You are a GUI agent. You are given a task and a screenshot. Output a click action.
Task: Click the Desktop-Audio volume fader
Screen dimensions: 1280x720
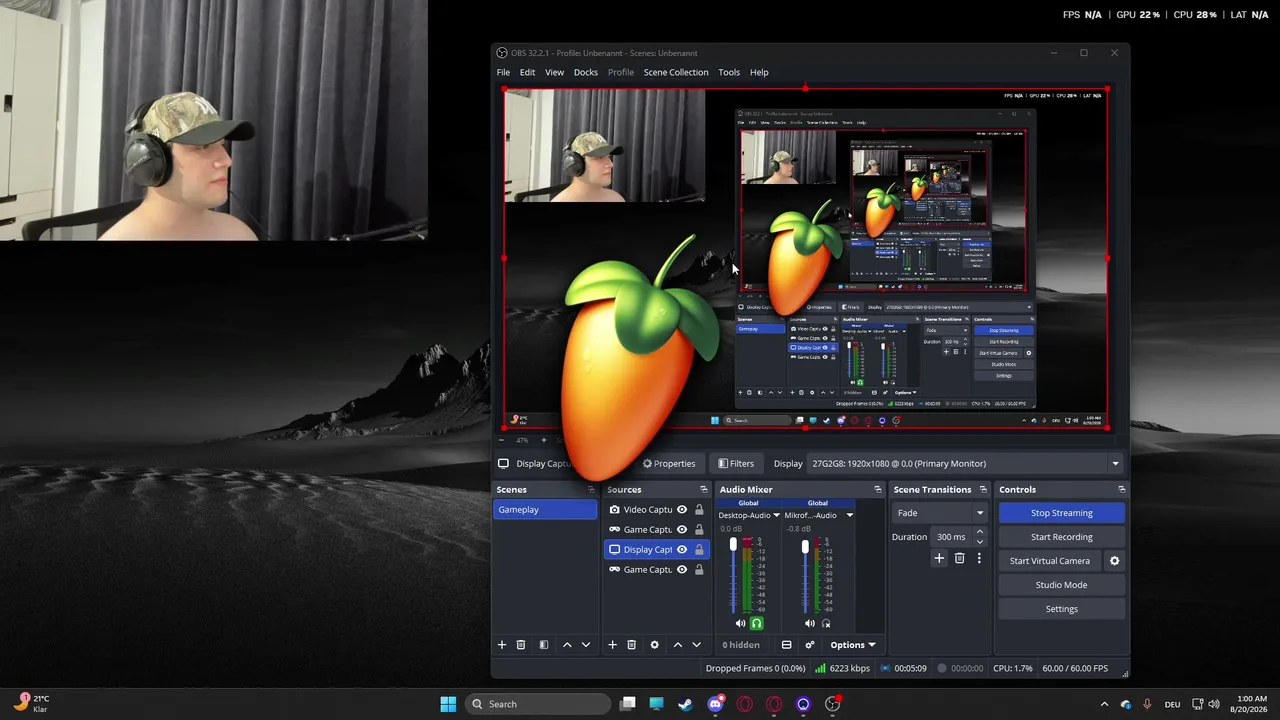(733, 544)
